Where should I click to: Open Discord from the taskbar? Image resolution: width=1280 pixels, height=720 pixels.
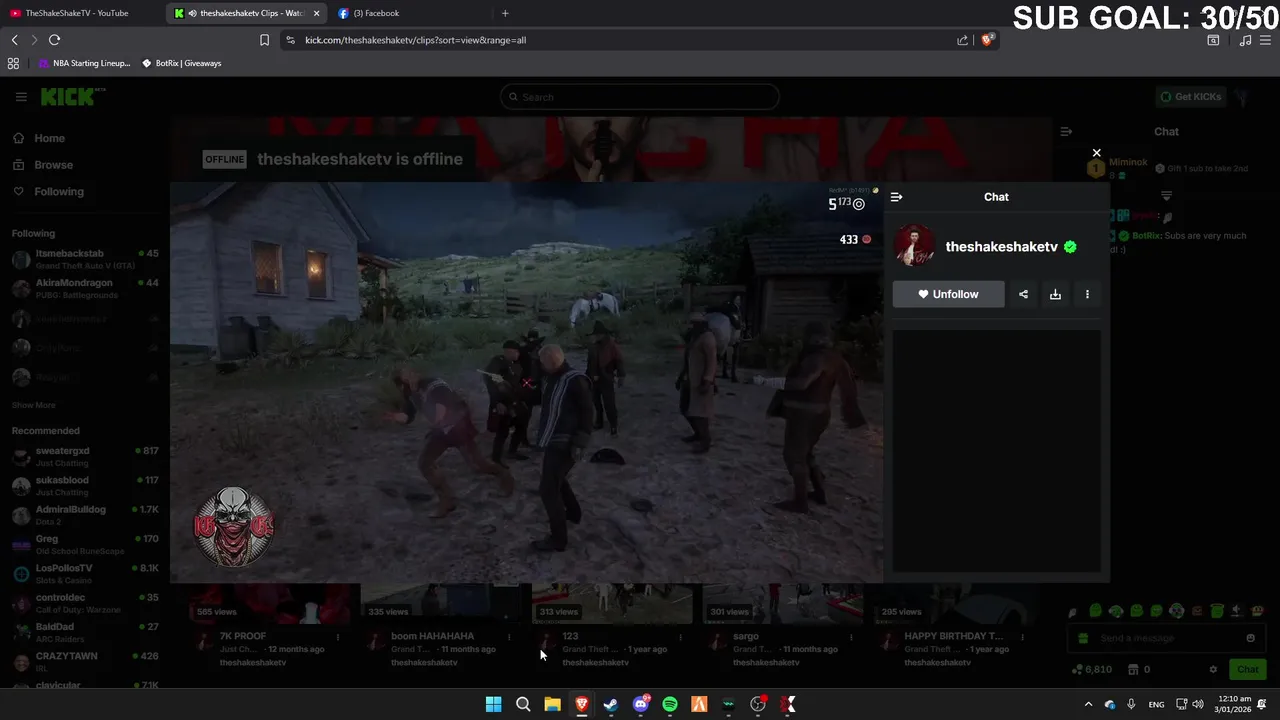(x=641, y=704)
